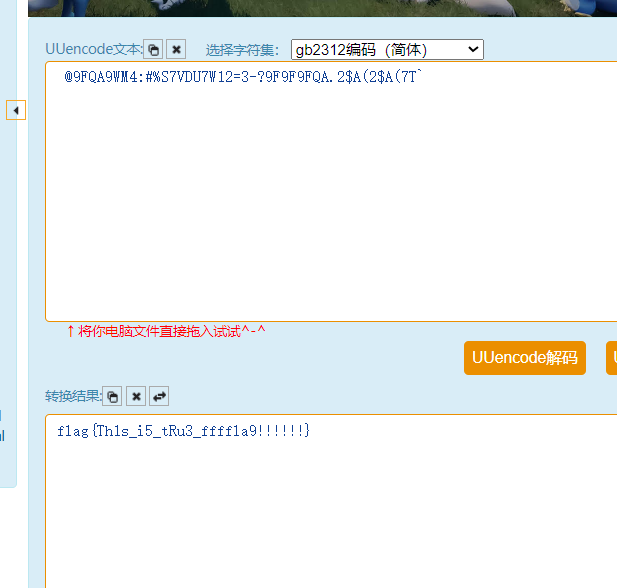Click the red drag-file hint text
The image size is (617, 588).
click(166, 331)
